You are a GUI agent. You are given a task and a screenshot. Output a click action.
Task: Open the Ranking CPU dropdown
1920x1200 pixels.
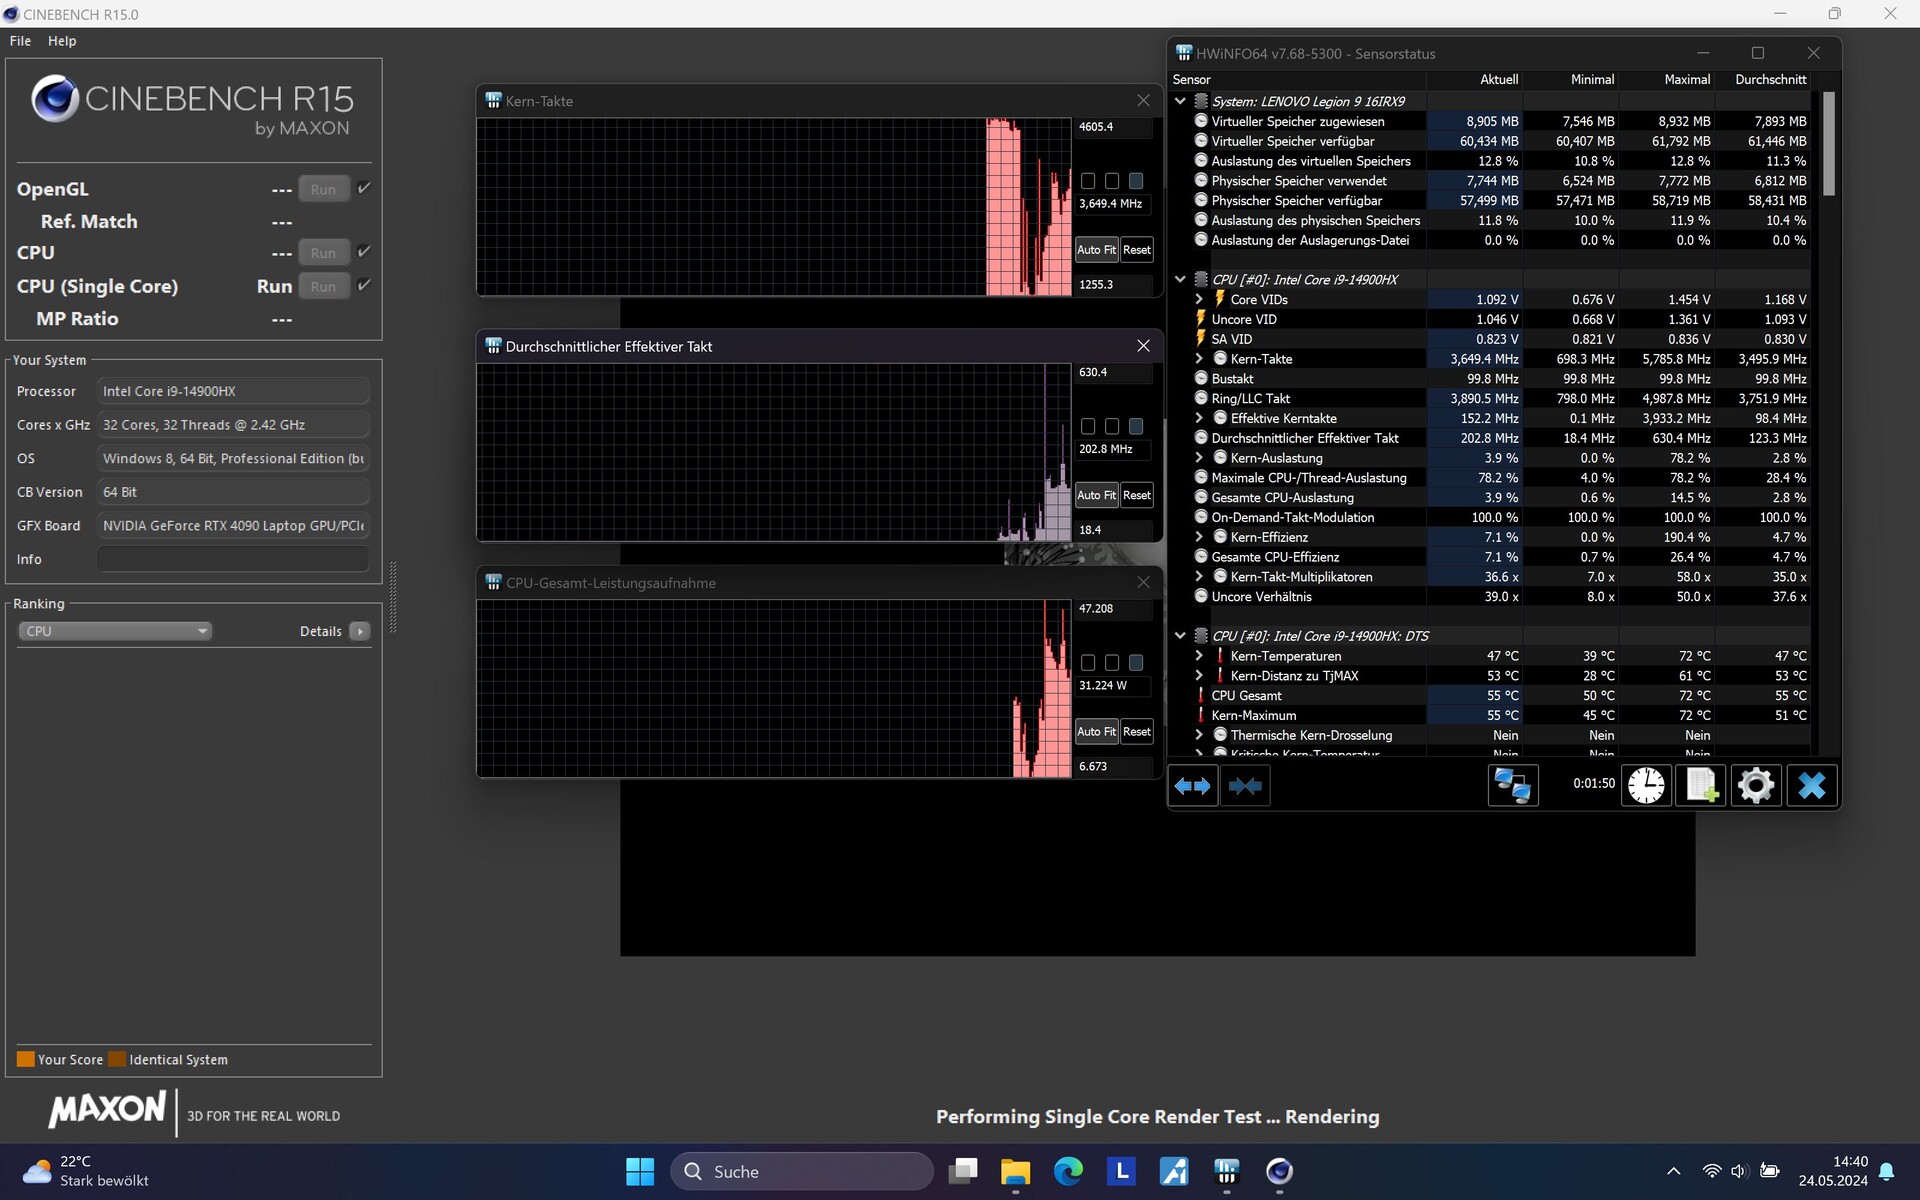[x=115, y=631]
